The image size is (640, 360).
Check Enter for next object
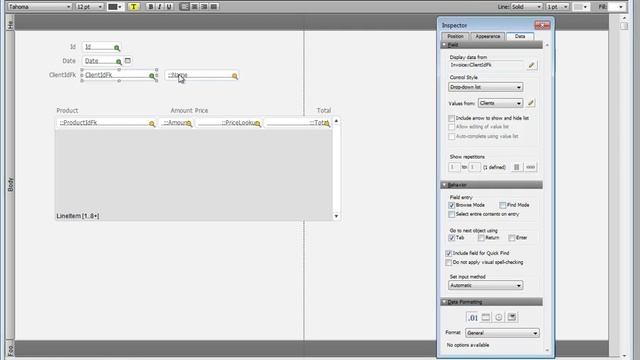(x=511, y=238)
